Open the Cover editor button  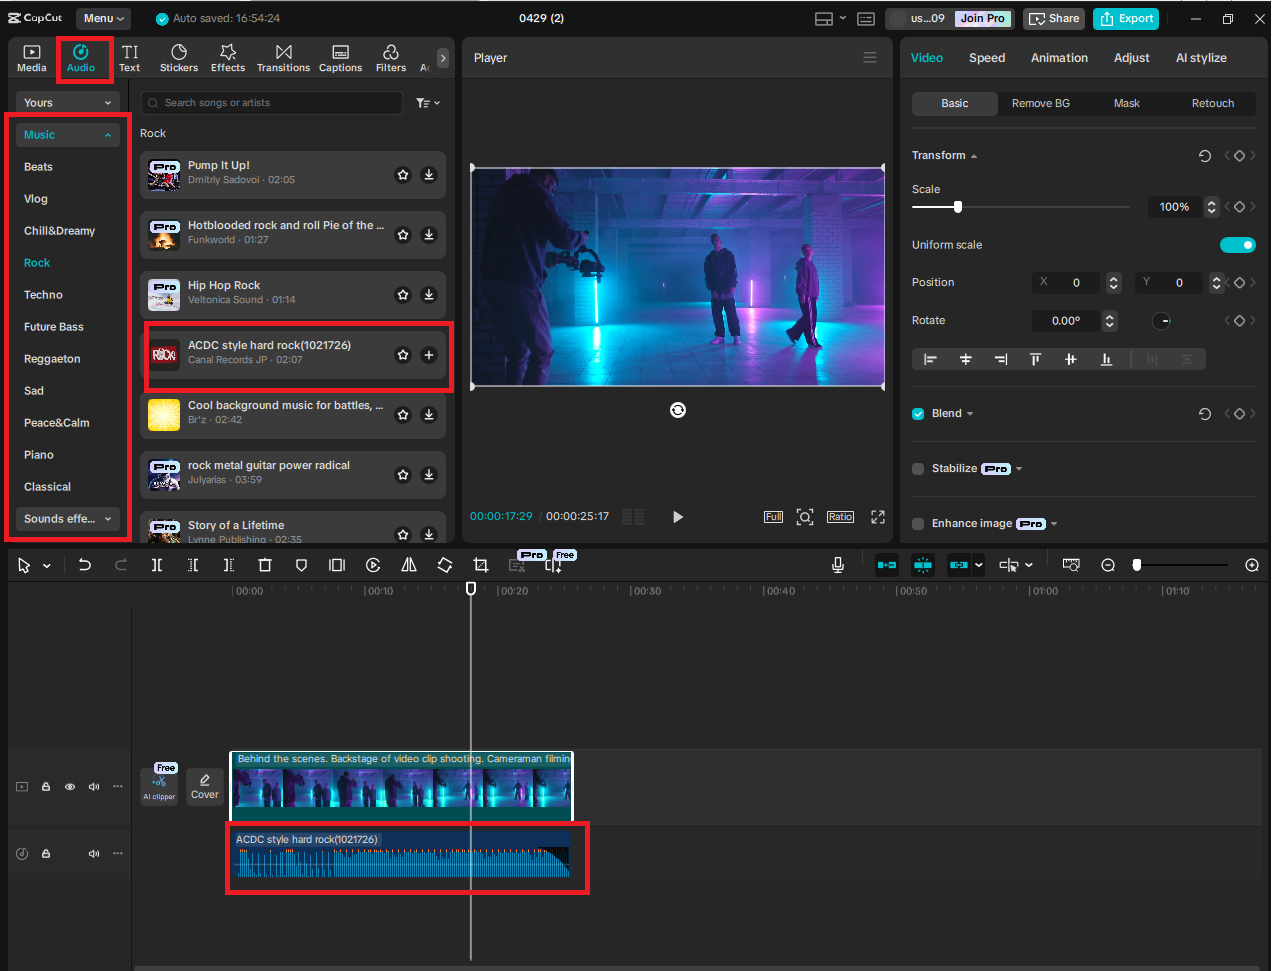(205, 787)
